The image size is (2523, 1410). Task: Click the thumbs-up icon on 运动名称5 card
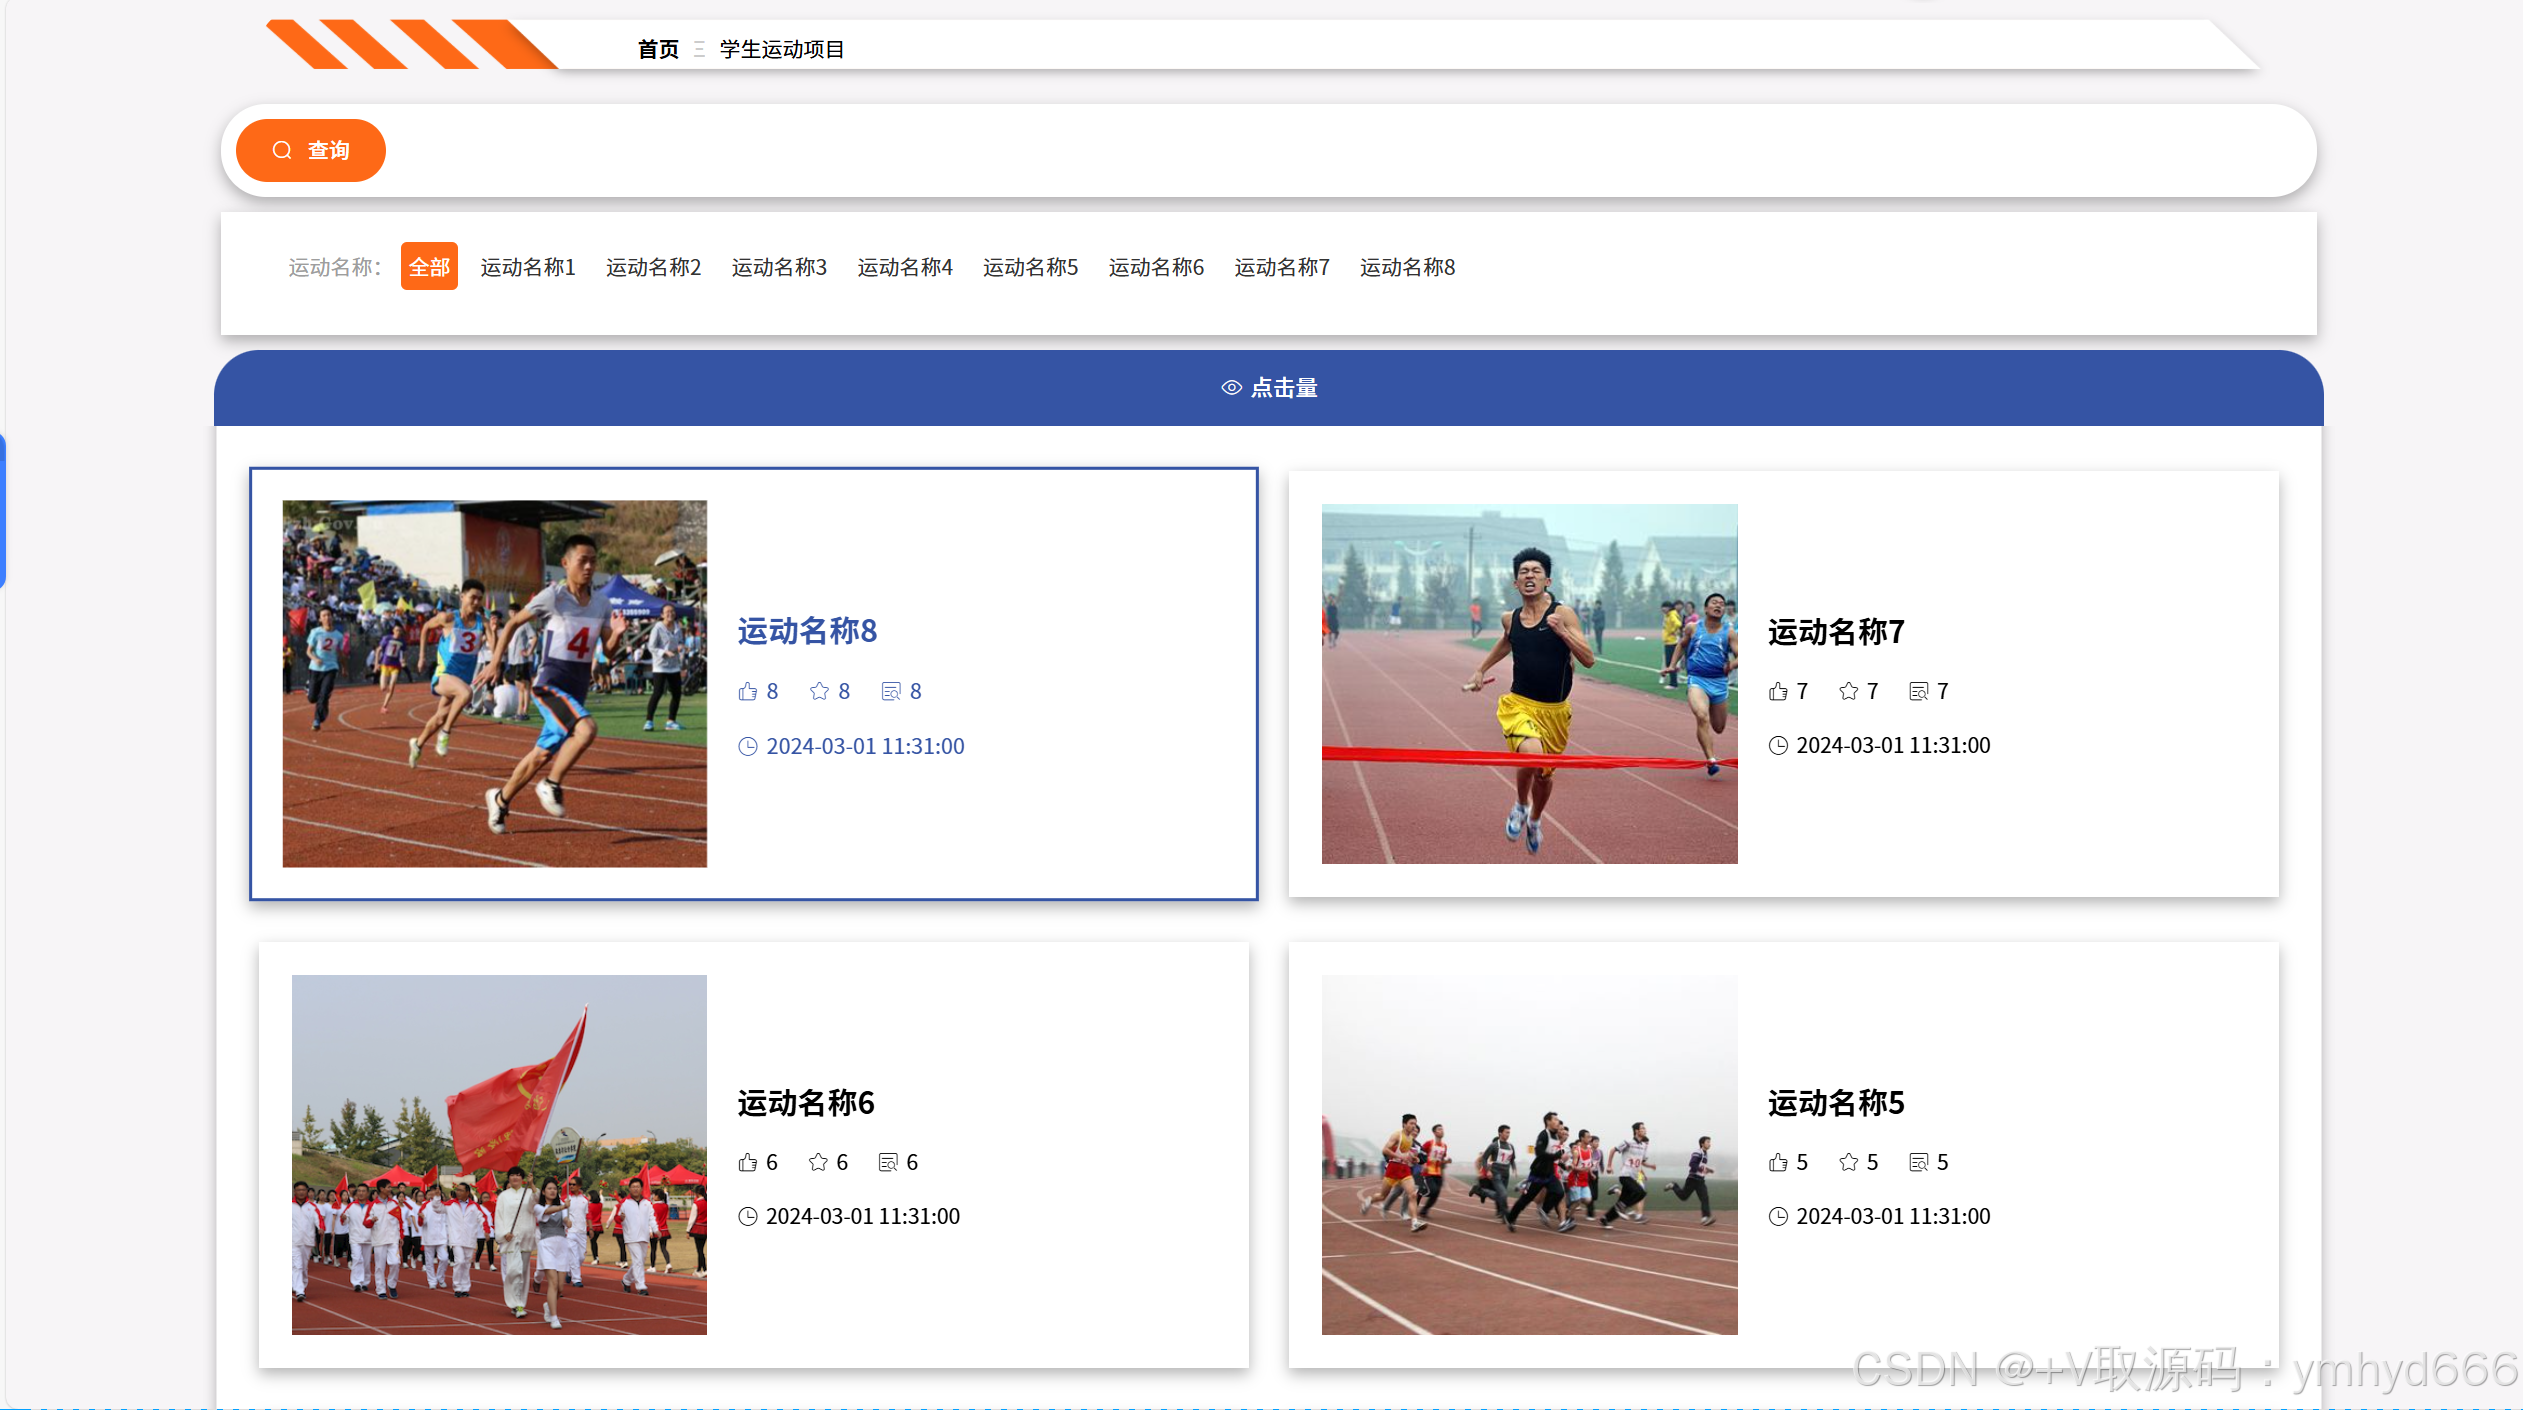pyautogui.click(x=1778, y=1162)
